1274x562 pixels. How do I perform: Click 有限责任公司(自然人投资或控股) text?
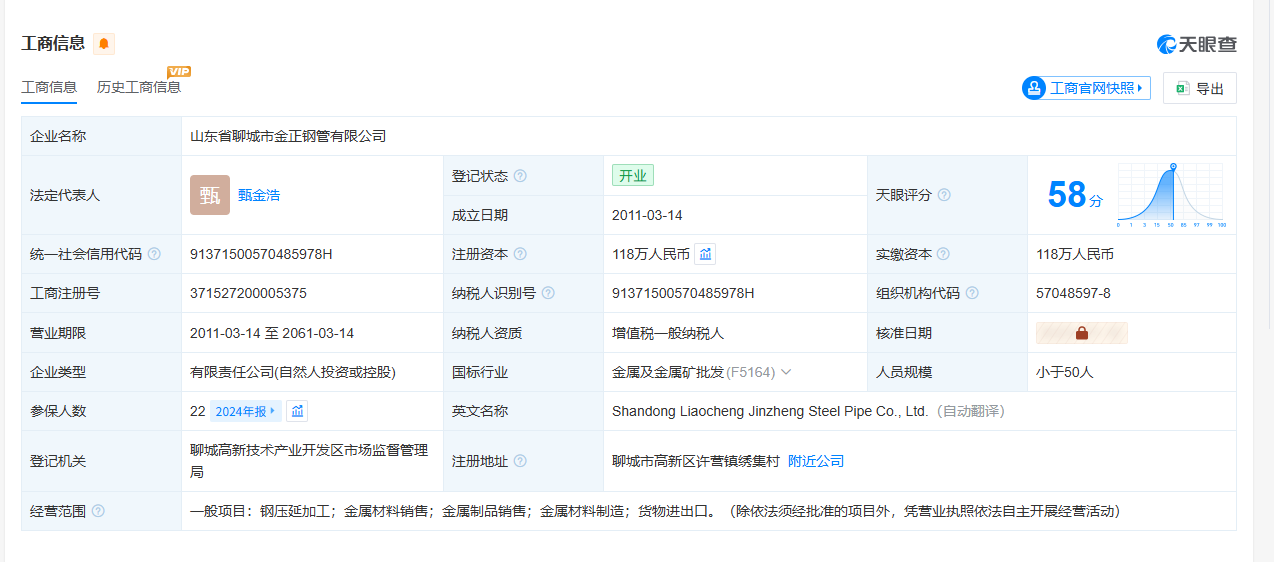click(293, 372)
